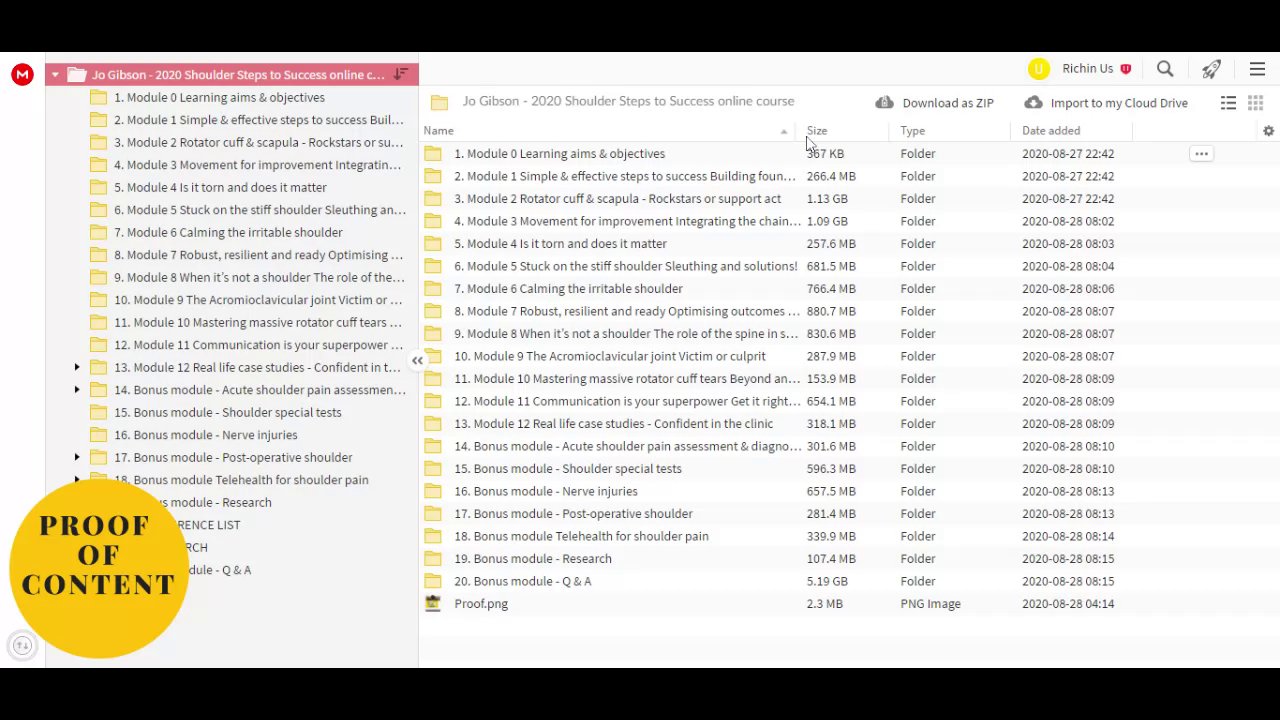Viewport: 1280px width, 720px height.
Task: Collapse the left panel with double-chevron
Action: click(x=417, y=361)
